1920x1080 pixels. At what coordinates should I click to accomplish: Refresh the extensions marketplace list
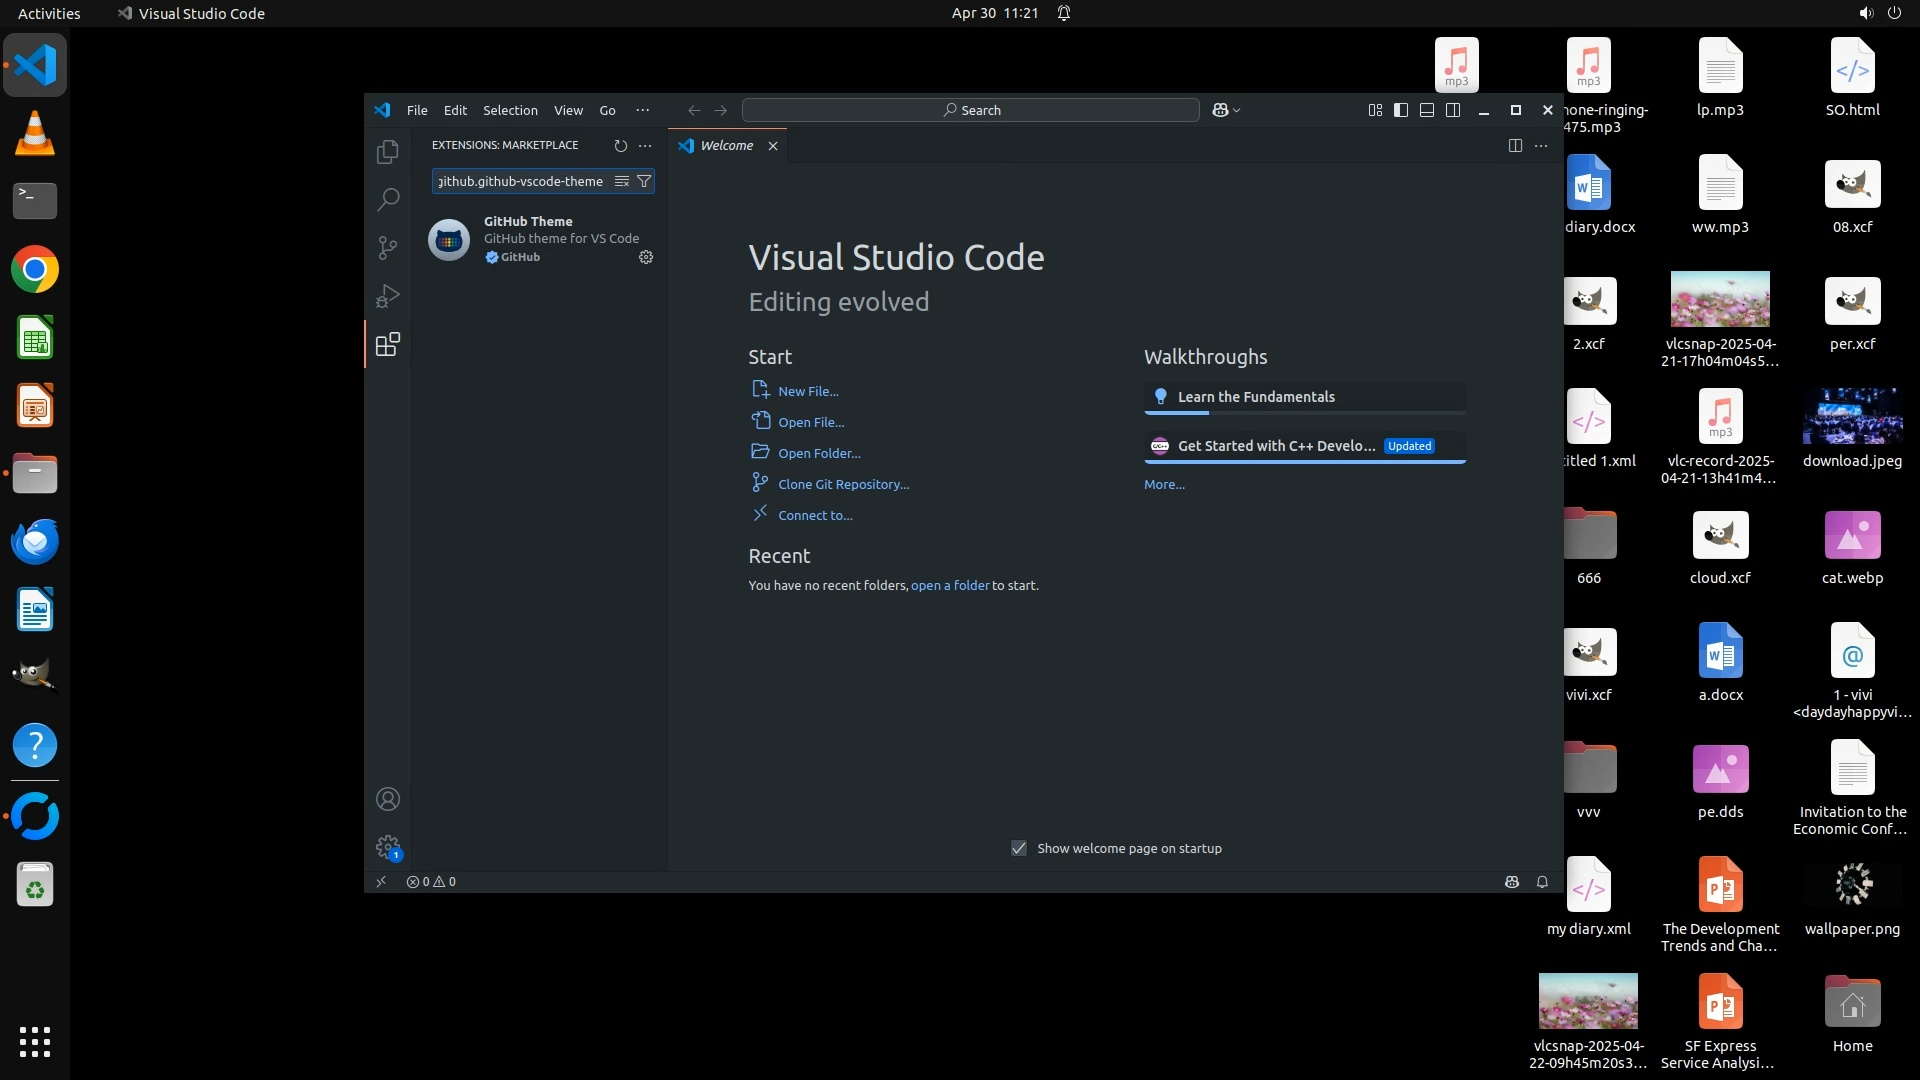[x=620, y=146]
